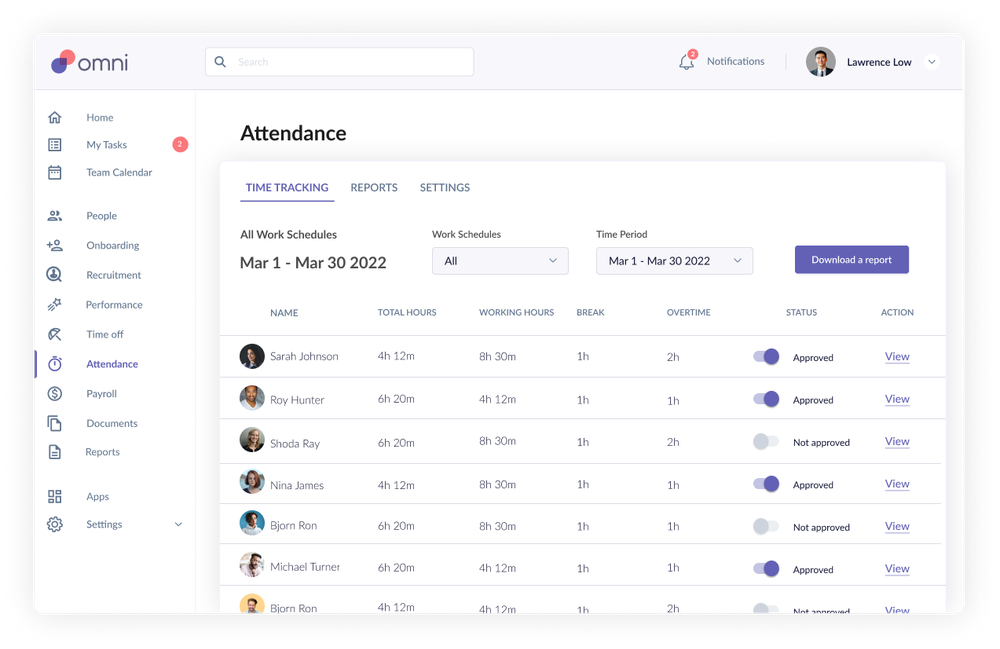Viewport: 1000px width, 649px height.
Task: Enable approval switch for Shoda Ray
Action: tap(766, 441)
